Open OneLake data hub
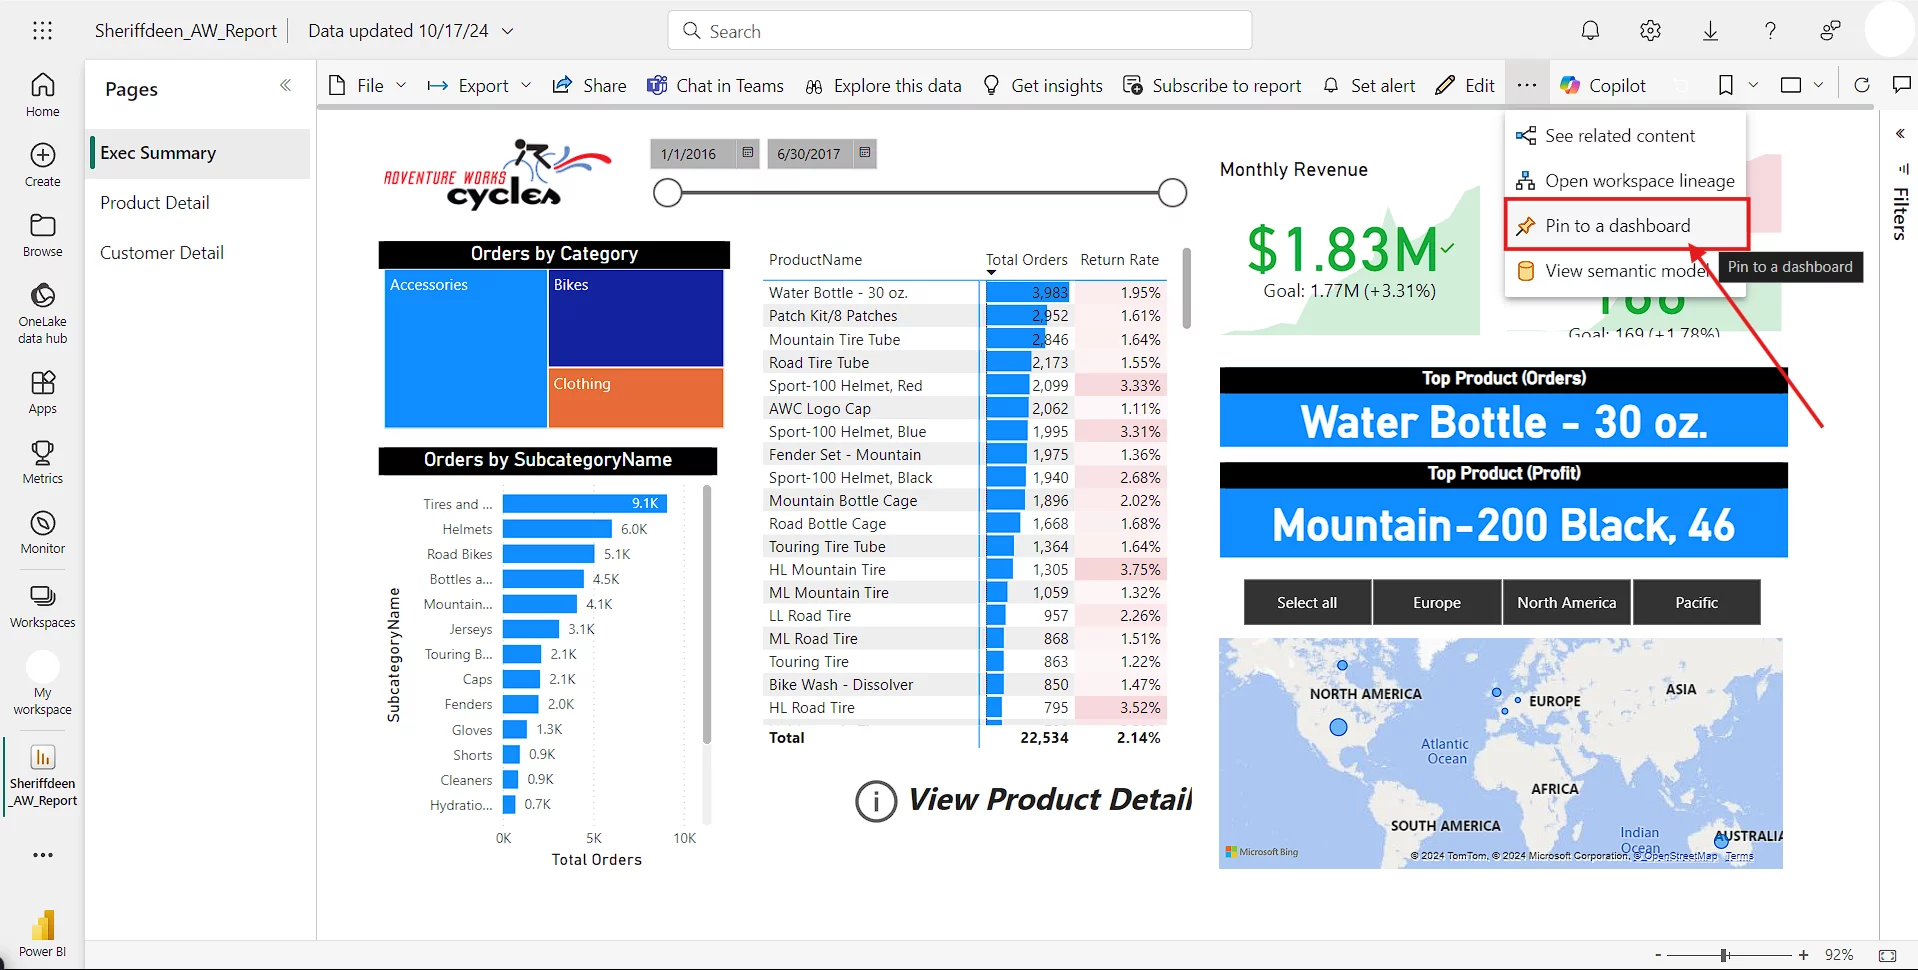 click(x=43, y=313)
